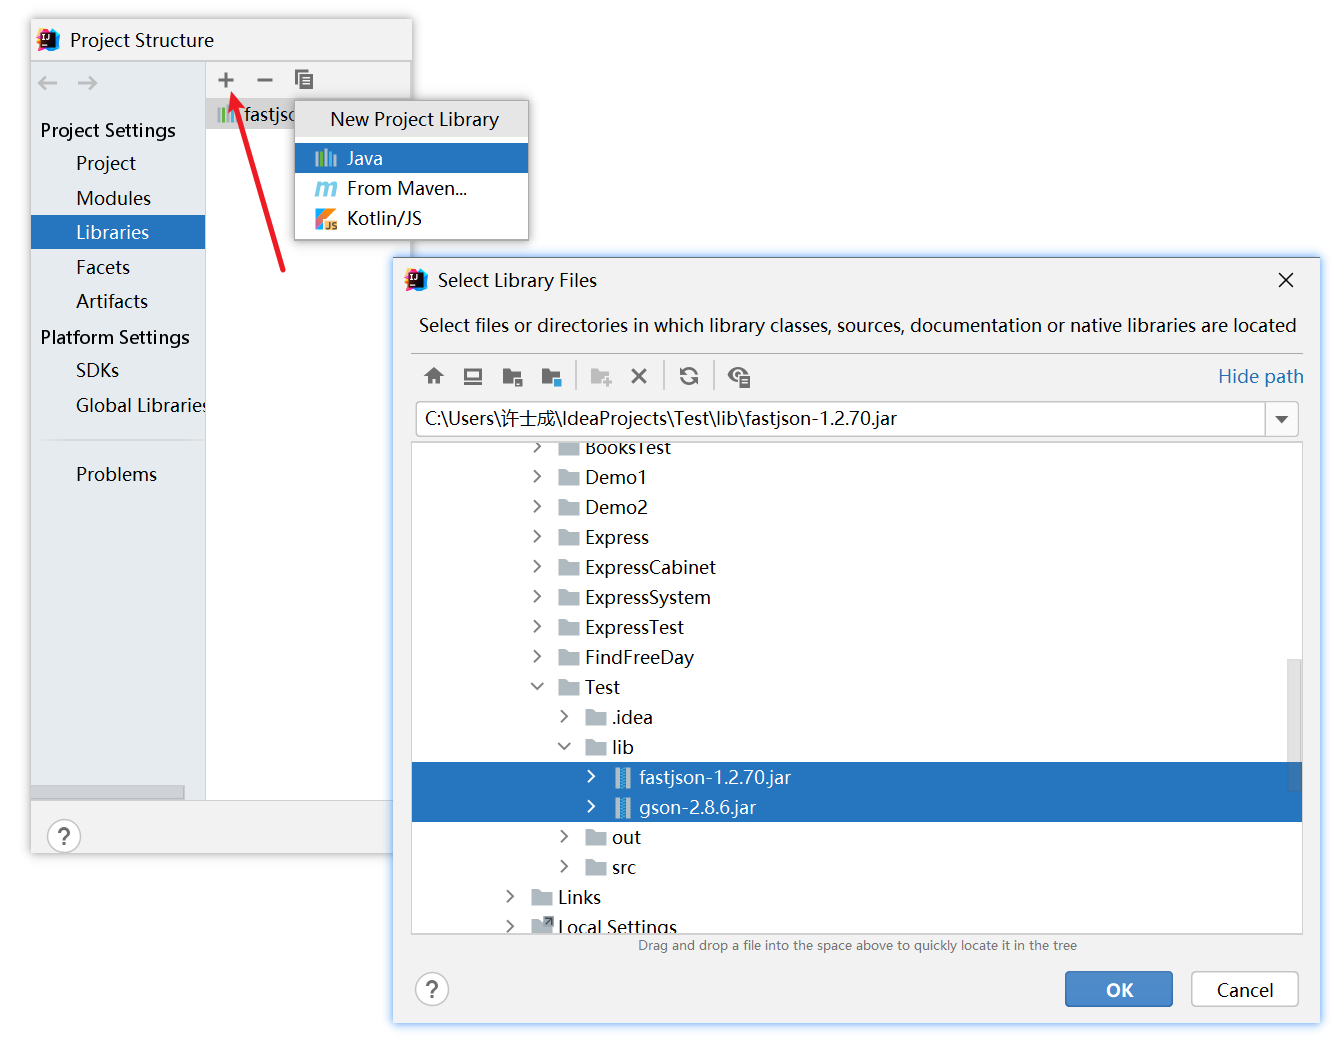Expand the Express folder

click(537, 537)
